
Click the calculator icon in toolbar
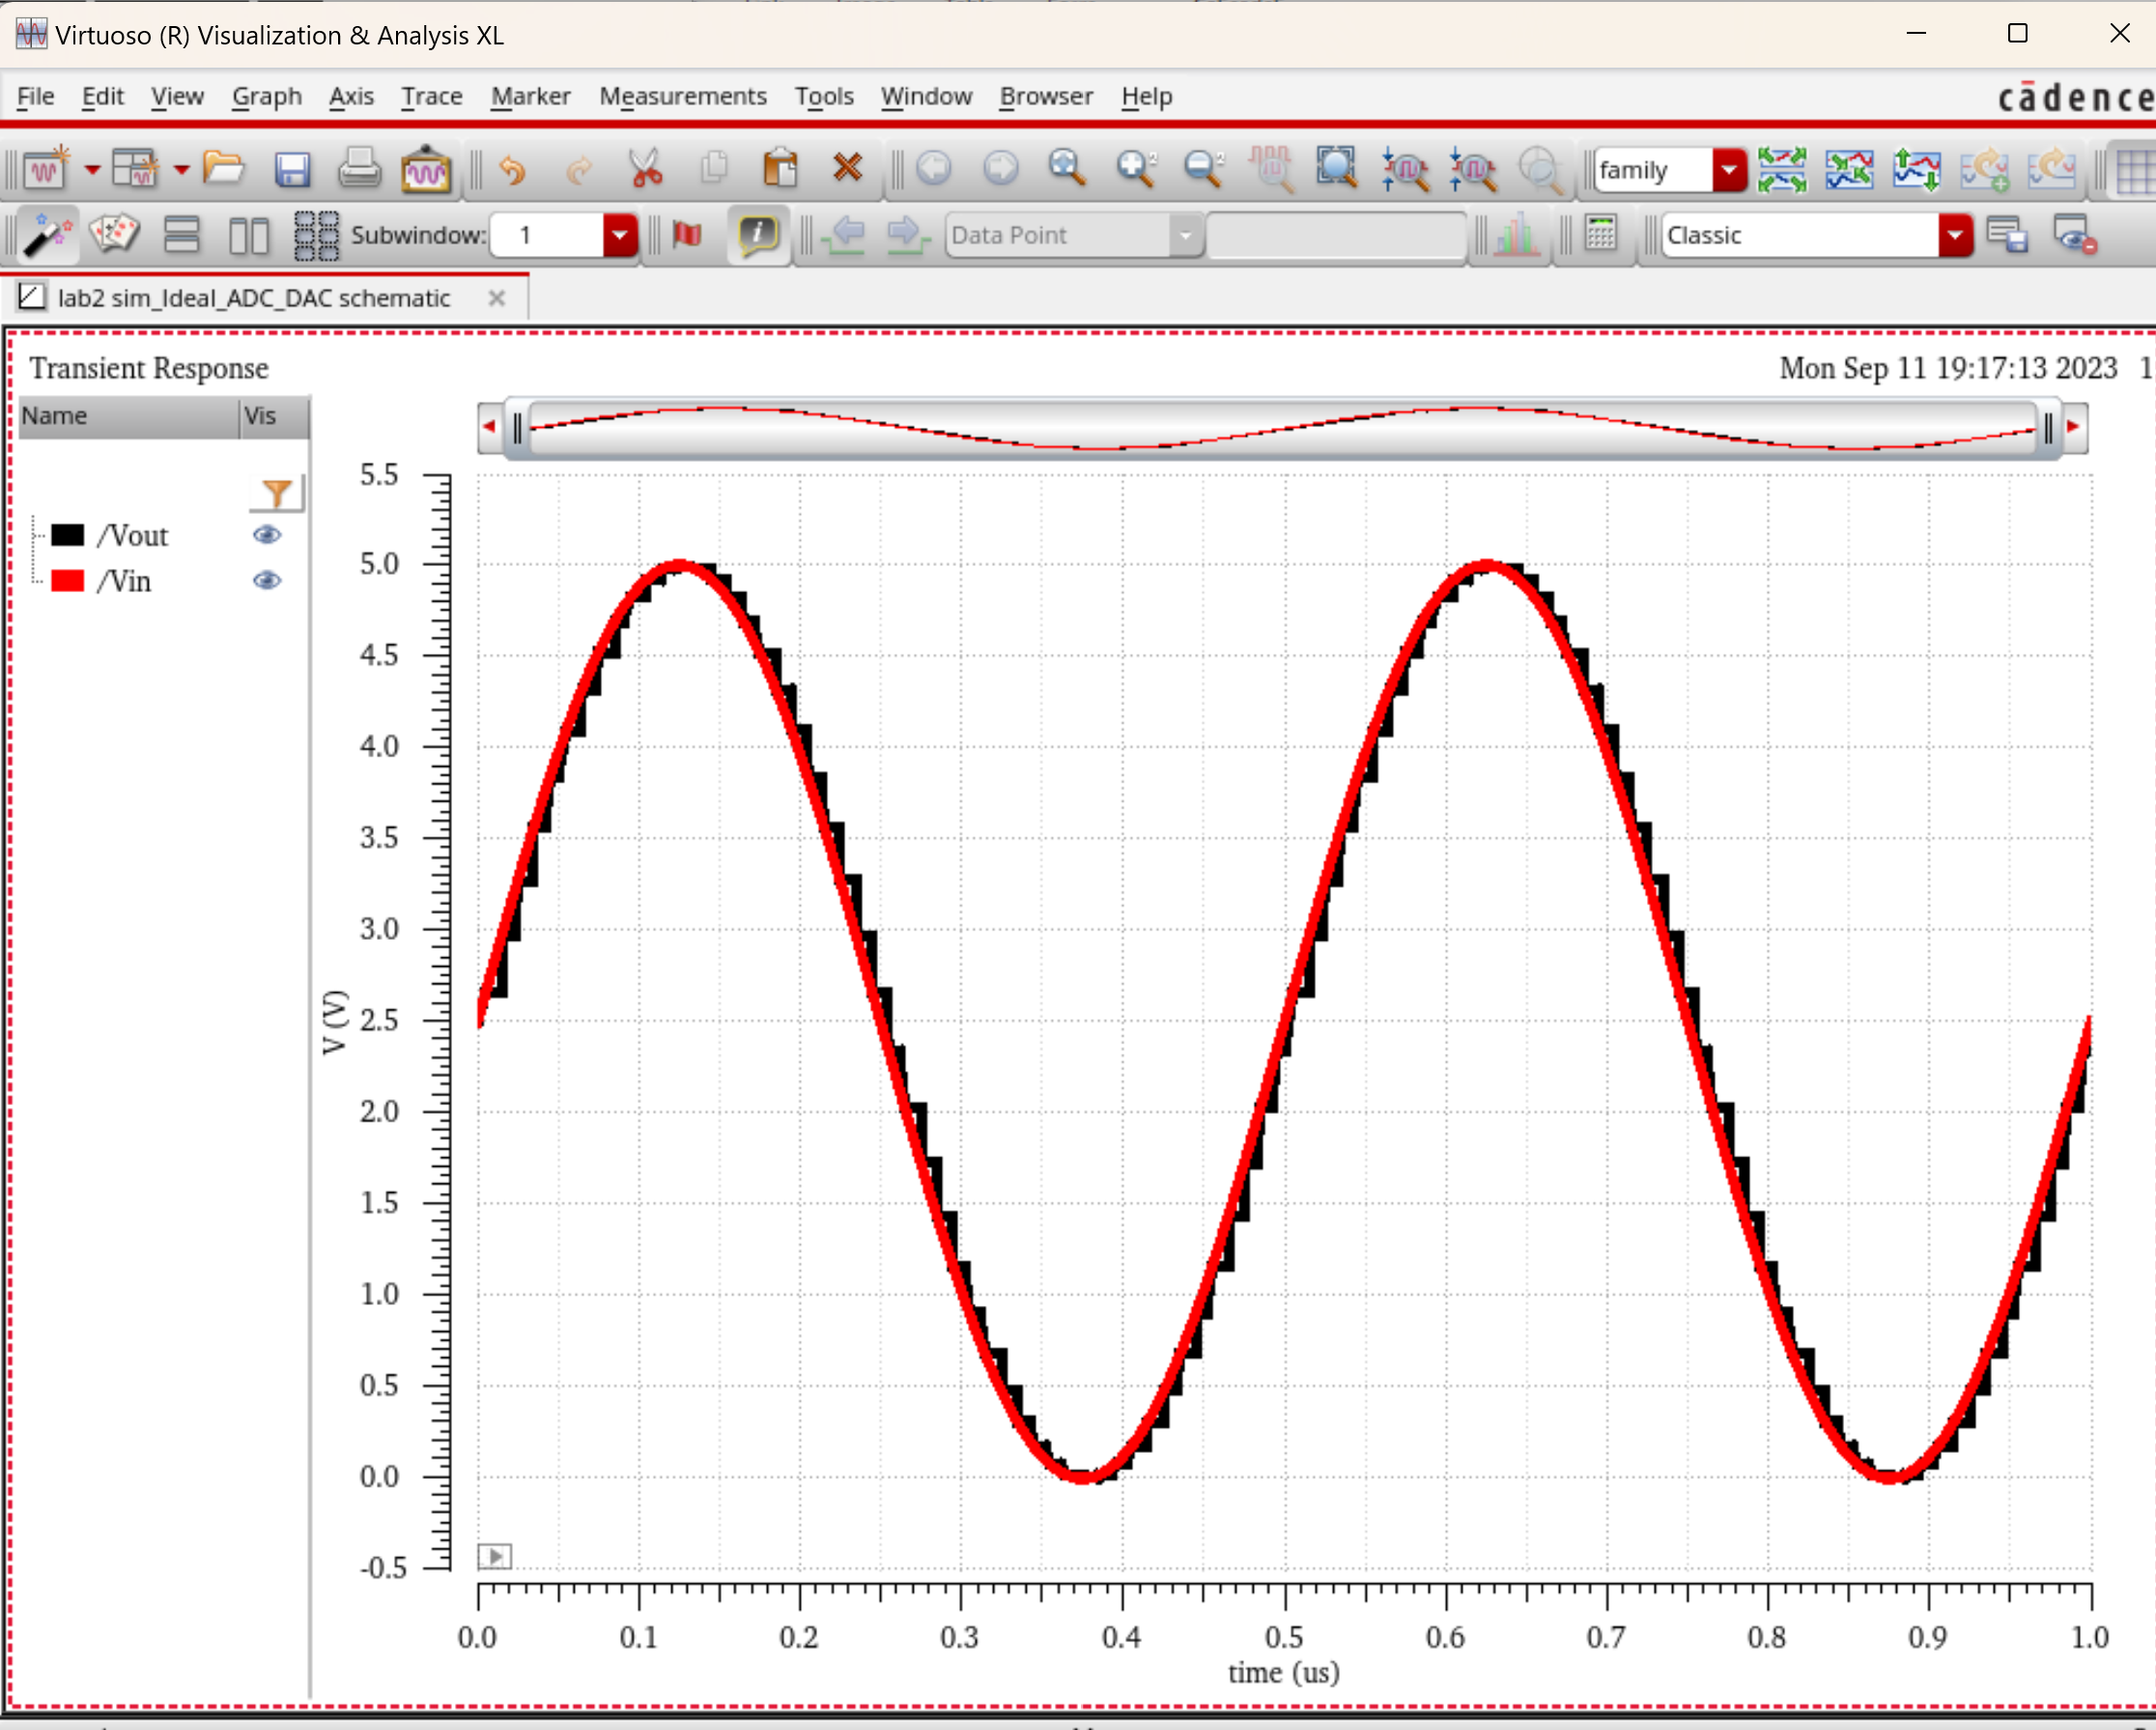pos(1600,236)
